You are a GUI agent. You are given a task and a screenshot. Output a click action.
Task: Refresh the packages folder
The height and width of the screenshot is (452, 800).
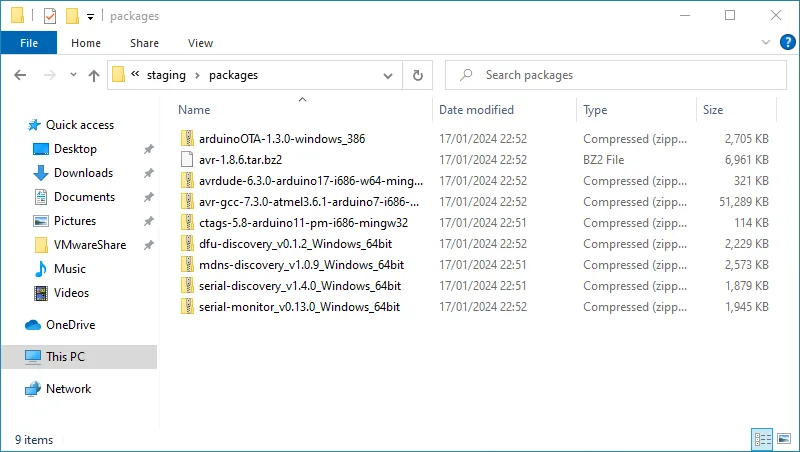(x=418, y=76)
